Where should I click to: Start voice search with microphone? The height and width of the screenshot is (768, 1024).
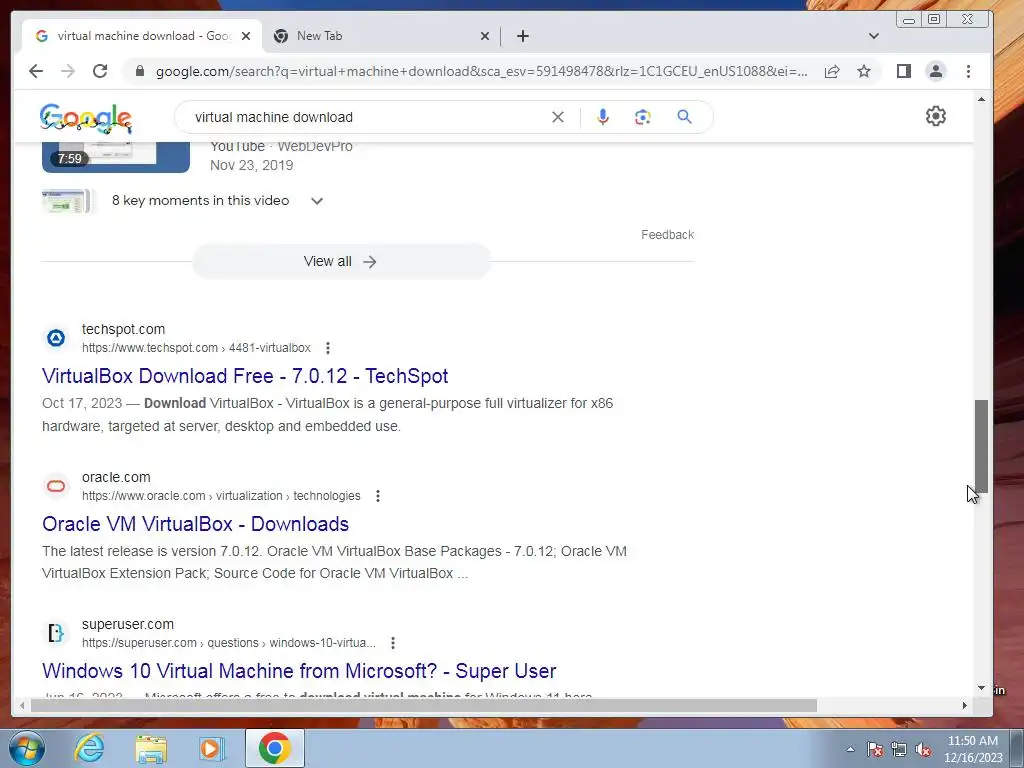[x=603, y=117]
